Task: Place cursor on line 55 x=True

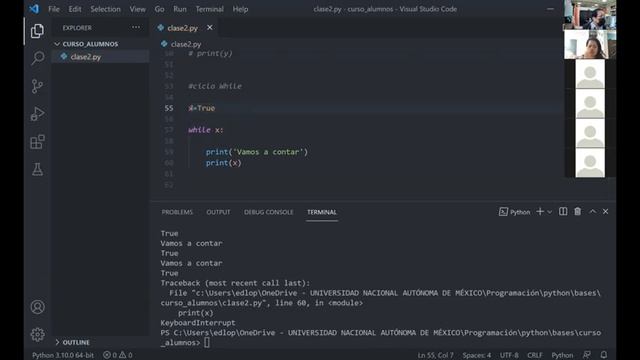Action: click(x=202, y=108)
